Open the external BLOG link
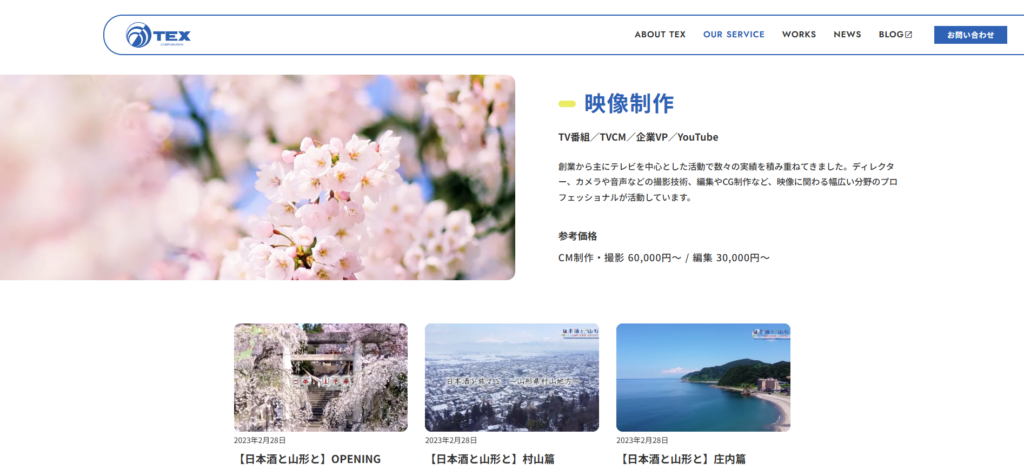The image size is (1024, 476). (x=895, y=35)
